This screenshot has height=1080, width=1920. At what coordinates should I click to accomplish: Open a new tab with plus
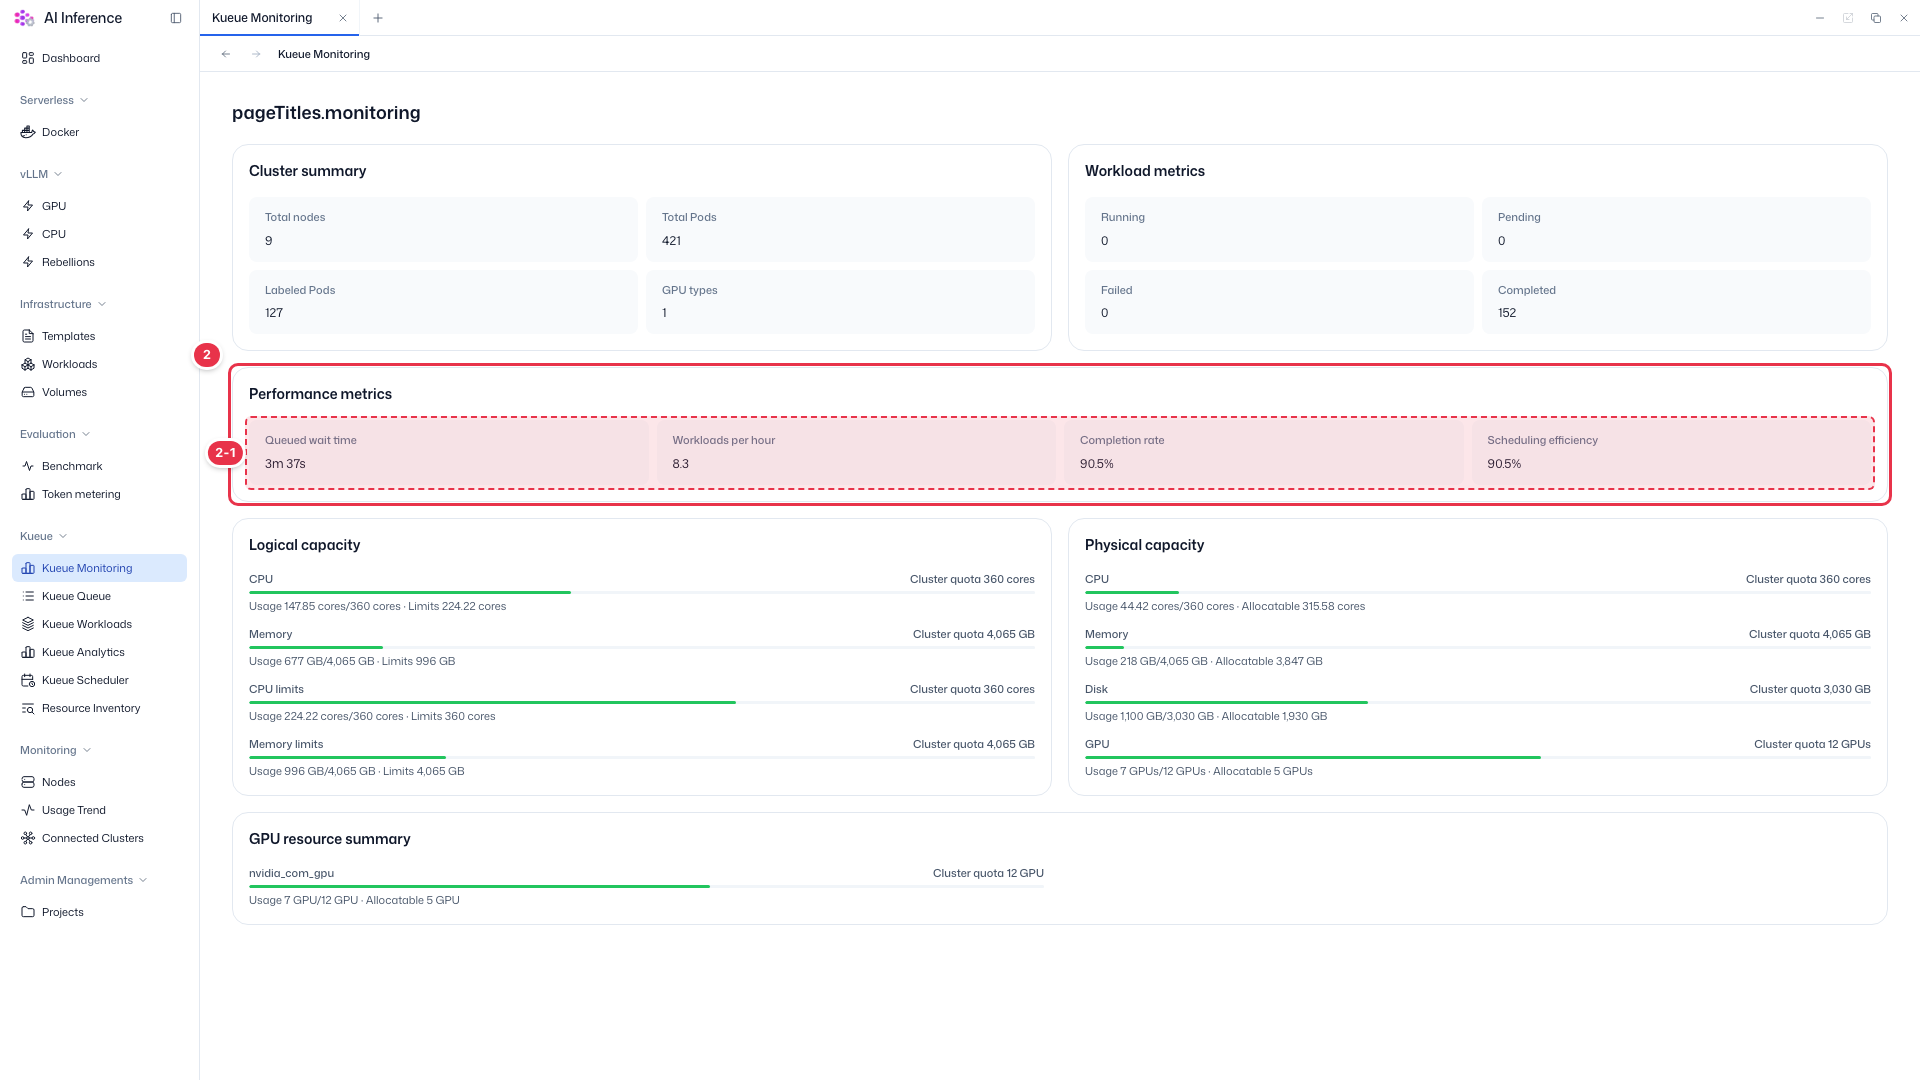point(377,18)
